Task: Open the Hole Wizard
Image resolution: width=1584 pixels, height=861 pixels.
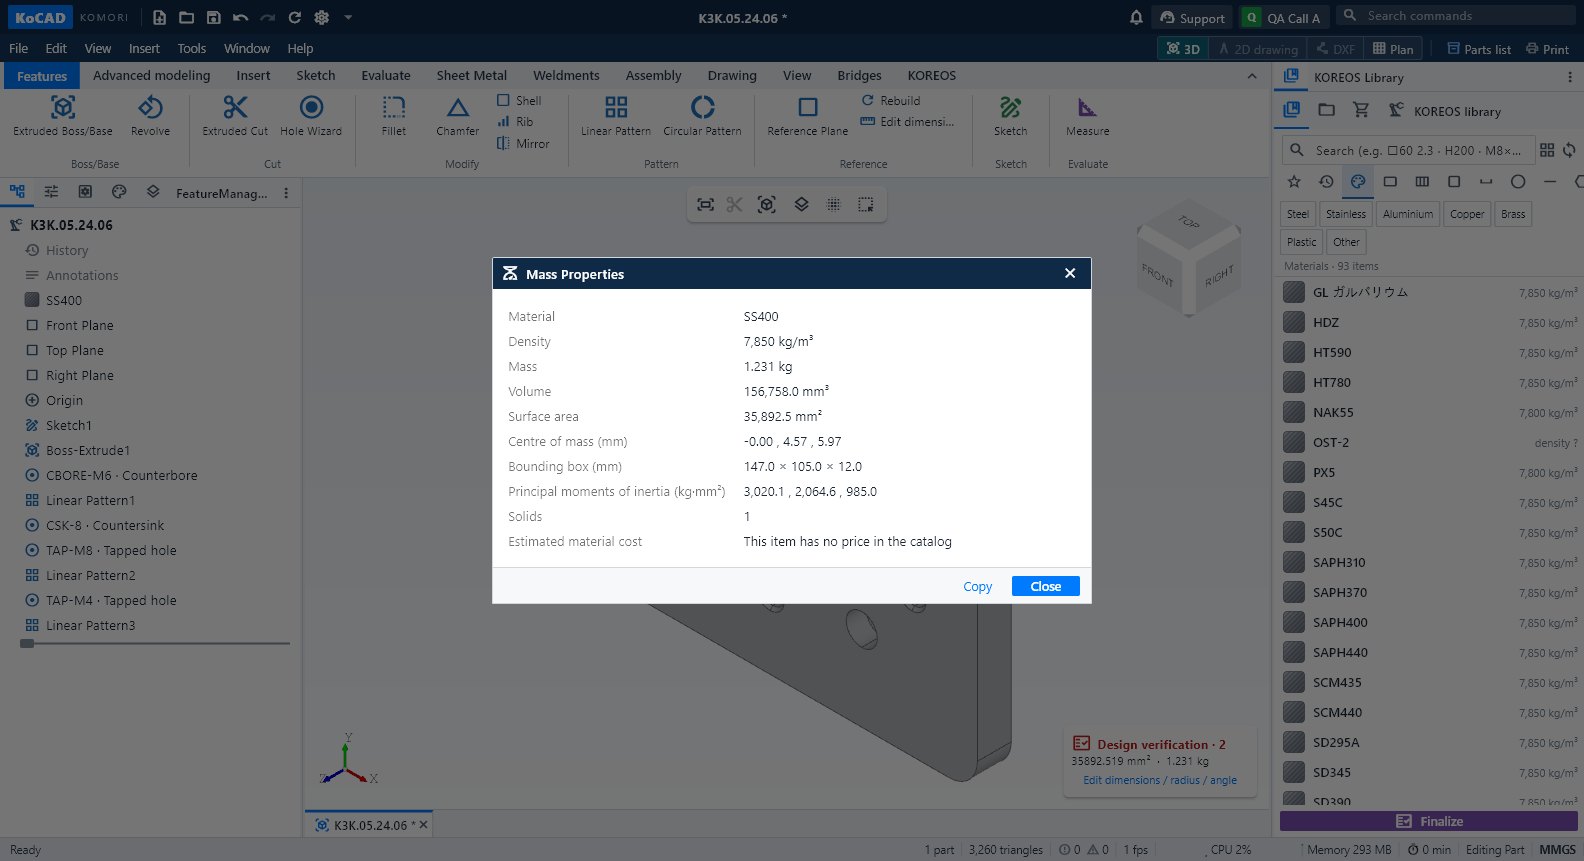Action: pos(311,115)
